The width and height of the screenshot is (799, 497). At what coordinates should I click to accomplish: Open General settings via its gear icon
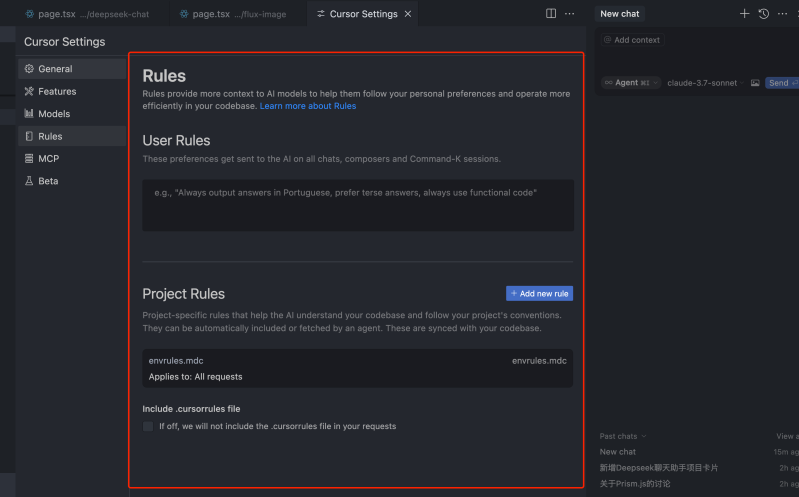pyautogui.click(x=29, y=69)
